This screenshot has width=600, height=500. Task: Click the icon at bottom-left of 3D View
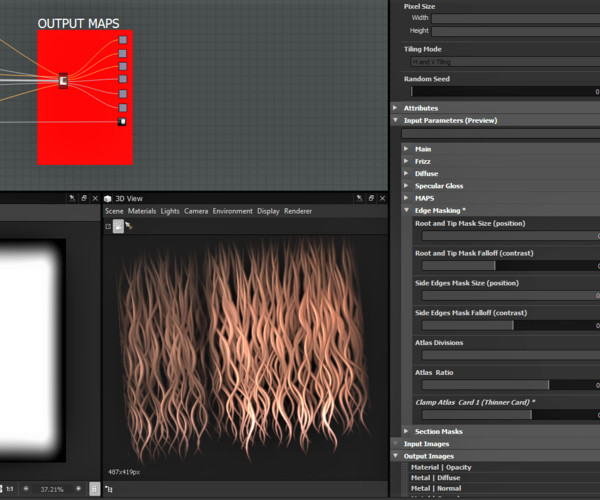tap(109, 489)
